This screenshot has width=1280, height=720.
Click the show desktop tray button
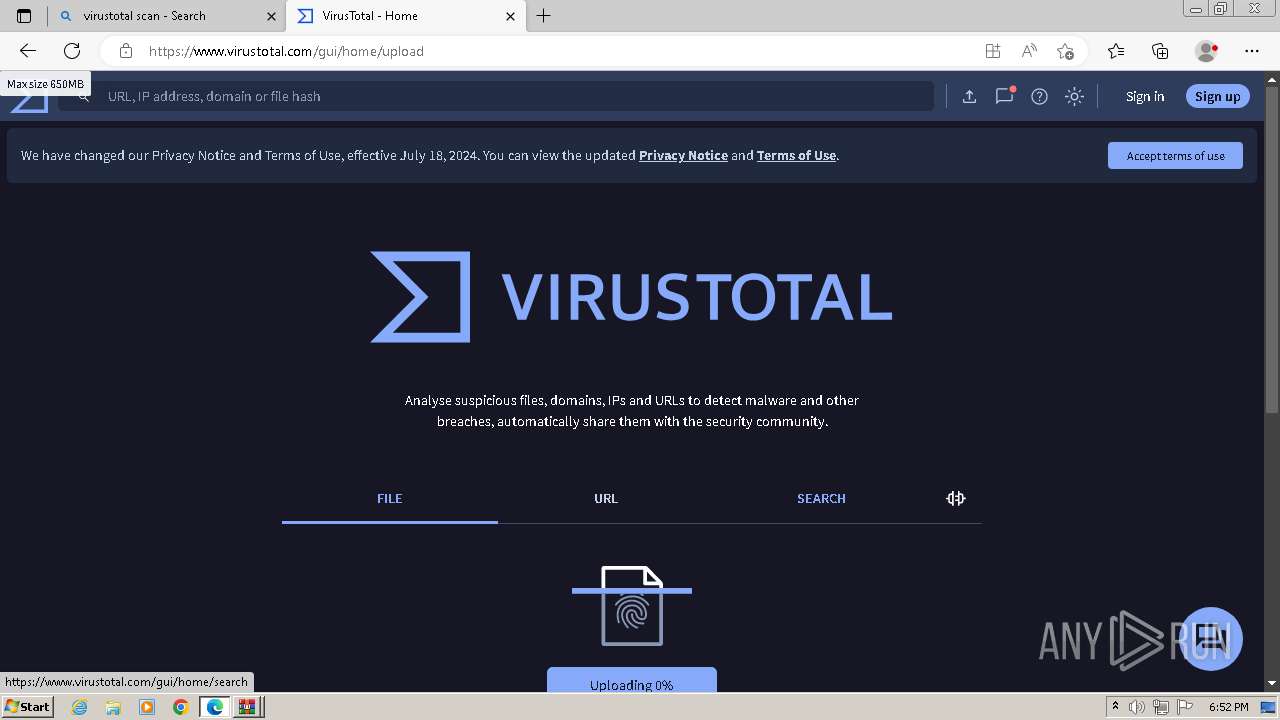point(1268,707)
